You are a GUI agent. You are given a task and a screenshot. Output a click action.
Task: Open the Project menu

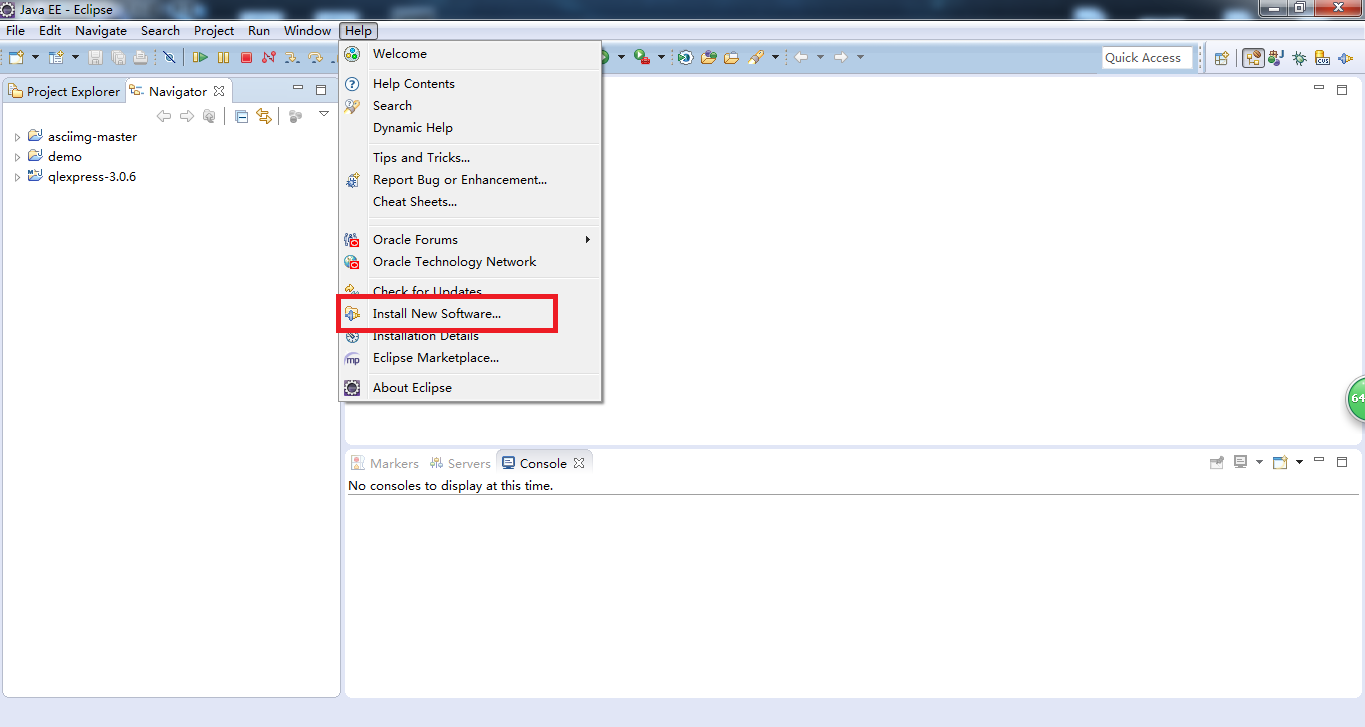(x=214, y=31)
